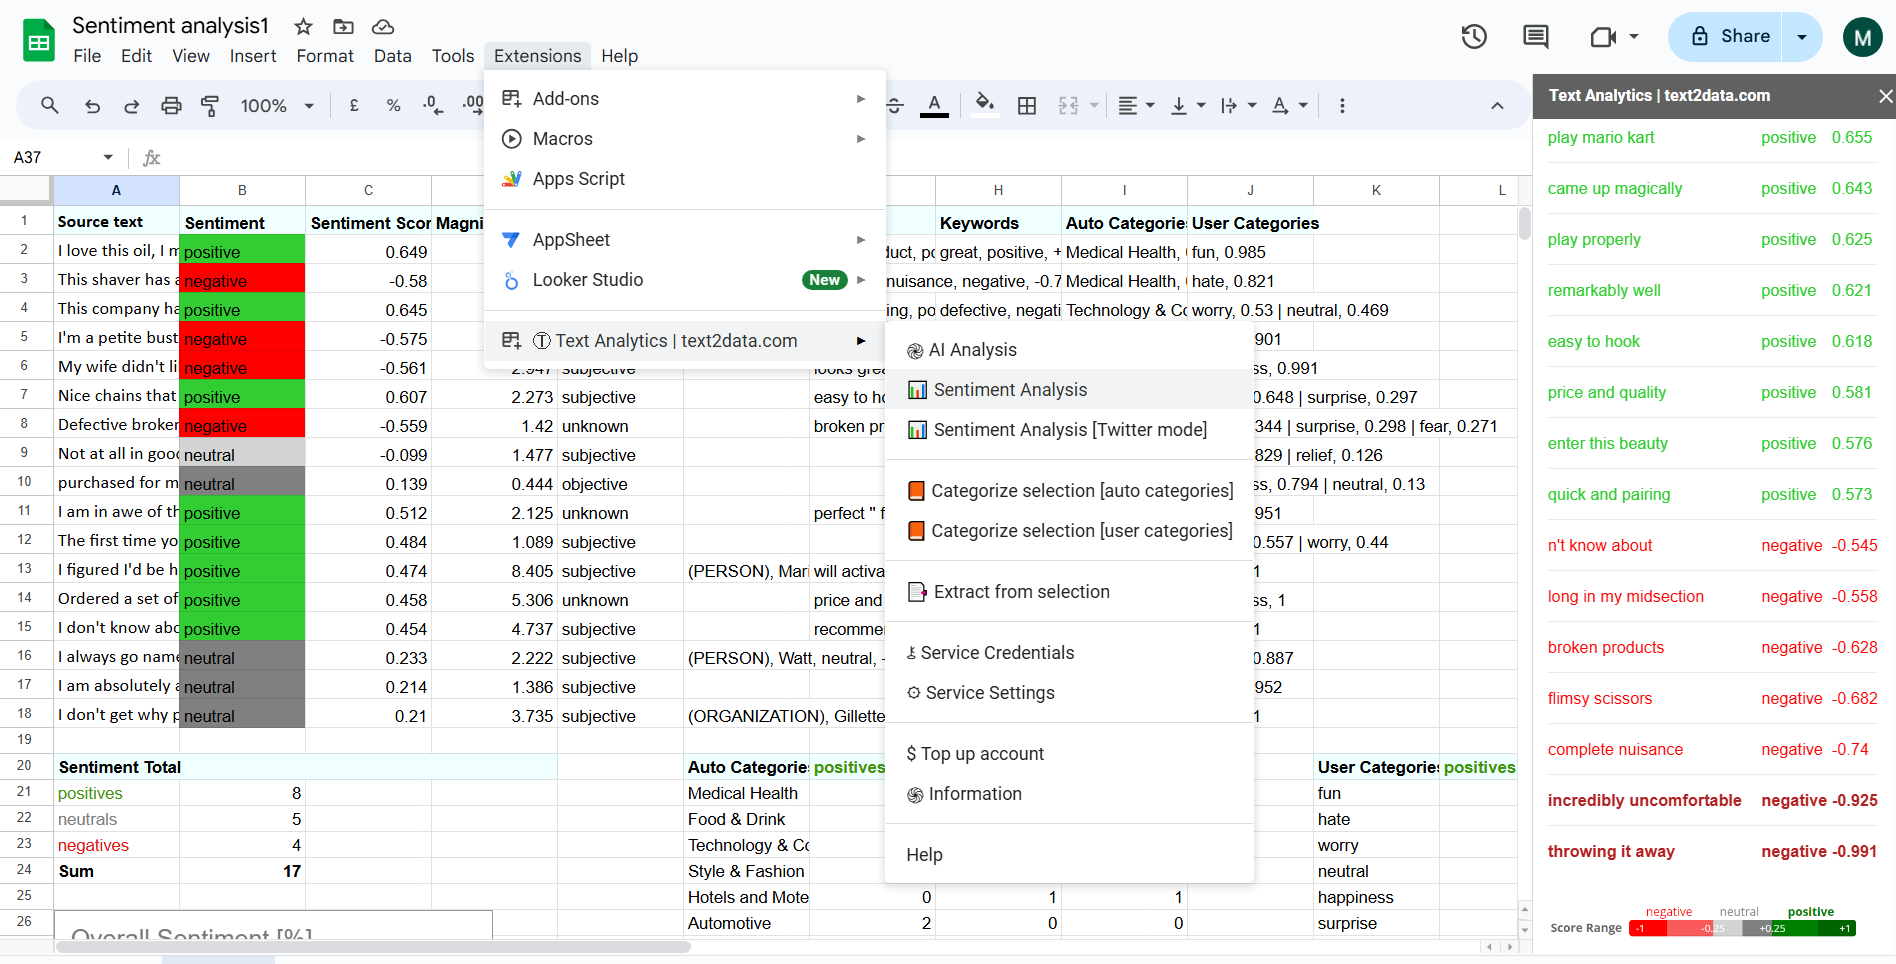Viewport: 1896px width, 964px height.
Task: Open the name box dropdown arrow
Action: coord(108,157)
